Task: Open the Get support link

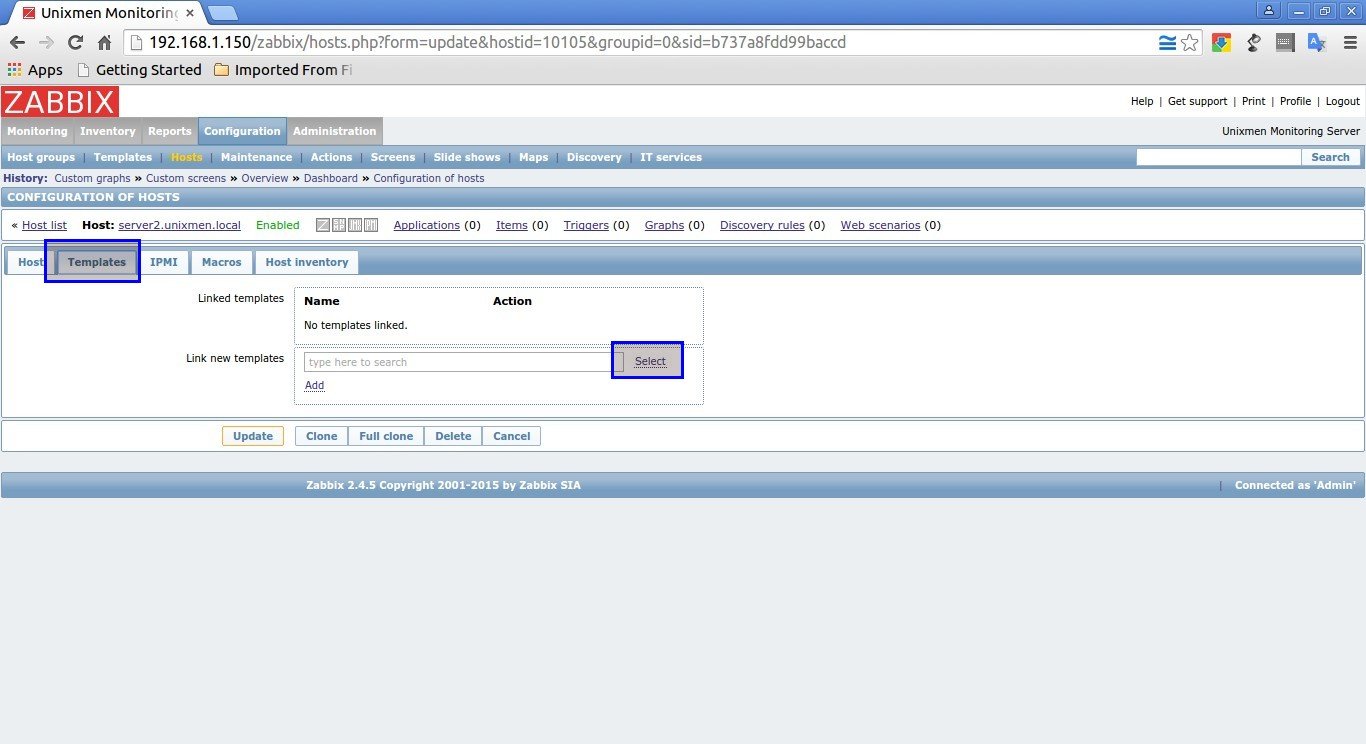Action: pyautogui.click(x=1197, y=101)
